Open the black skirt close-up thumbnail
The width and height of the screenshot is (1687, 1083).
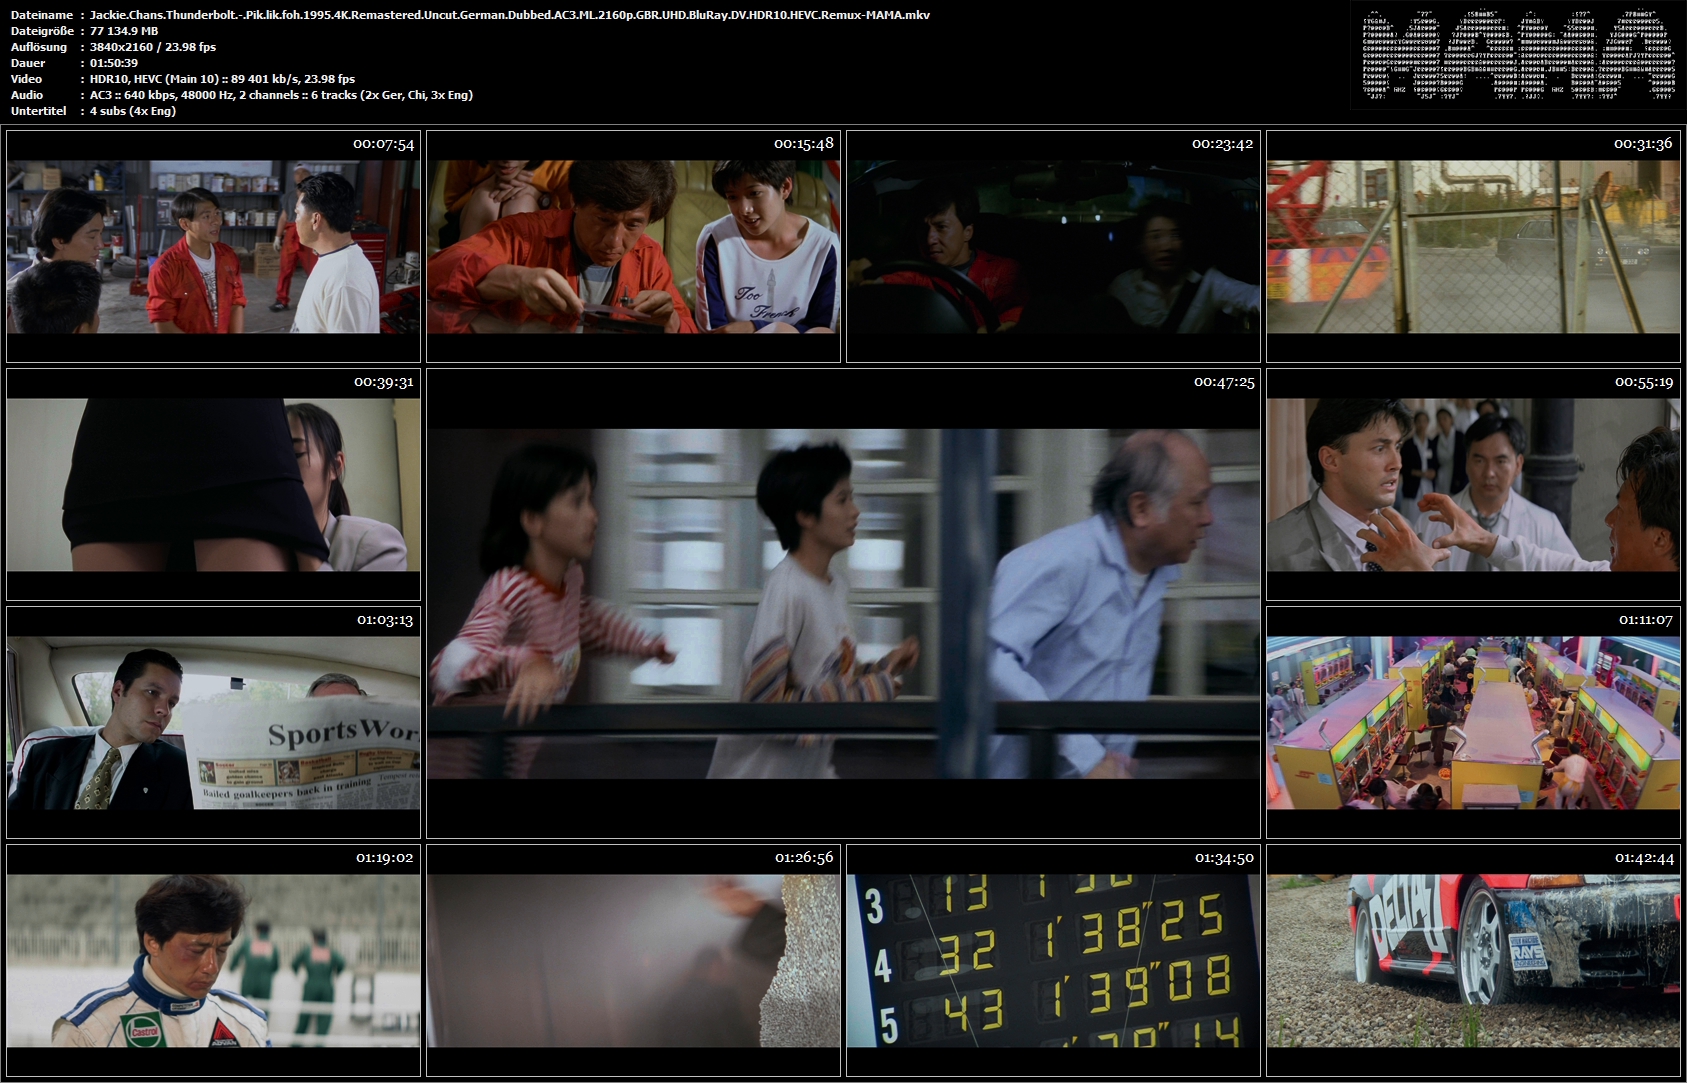click(x=213, y=485)
